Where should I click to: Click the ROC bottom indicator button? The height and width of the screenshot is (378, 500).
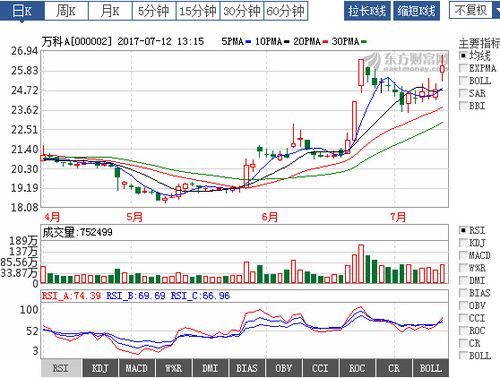tap(357, 368)
